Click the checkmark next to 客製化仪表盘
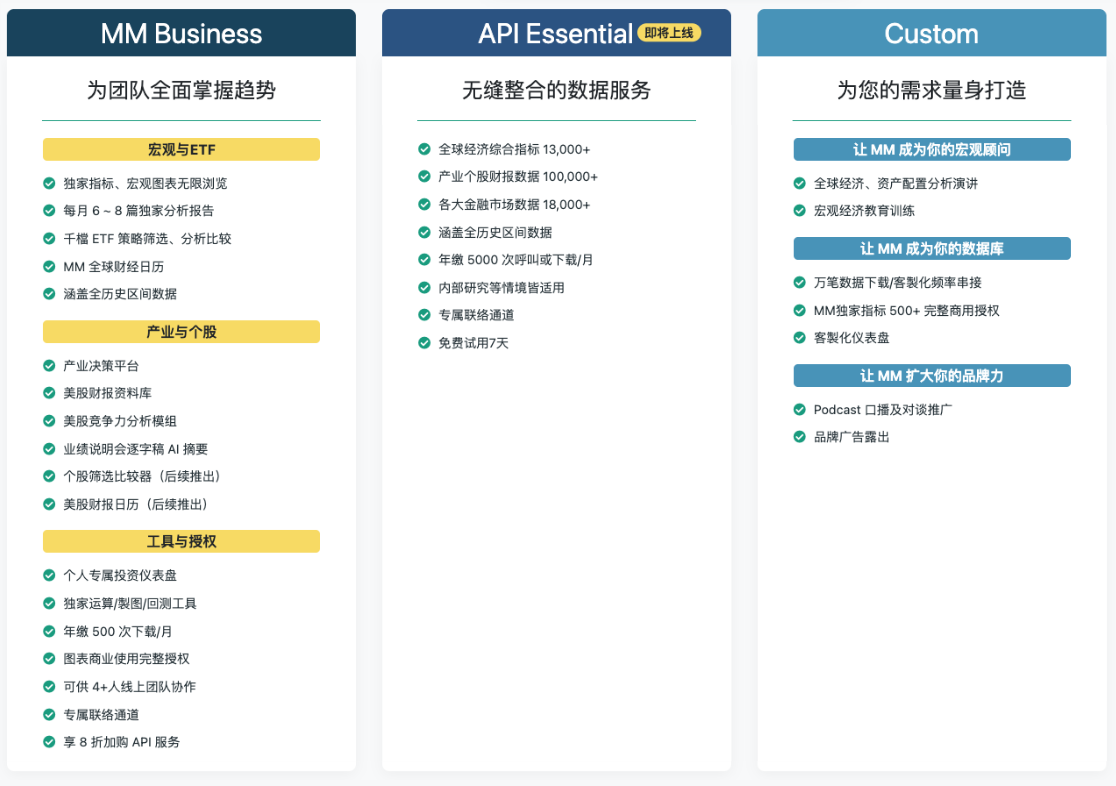Screen dimensions: 1116x786 coord(799,338)
